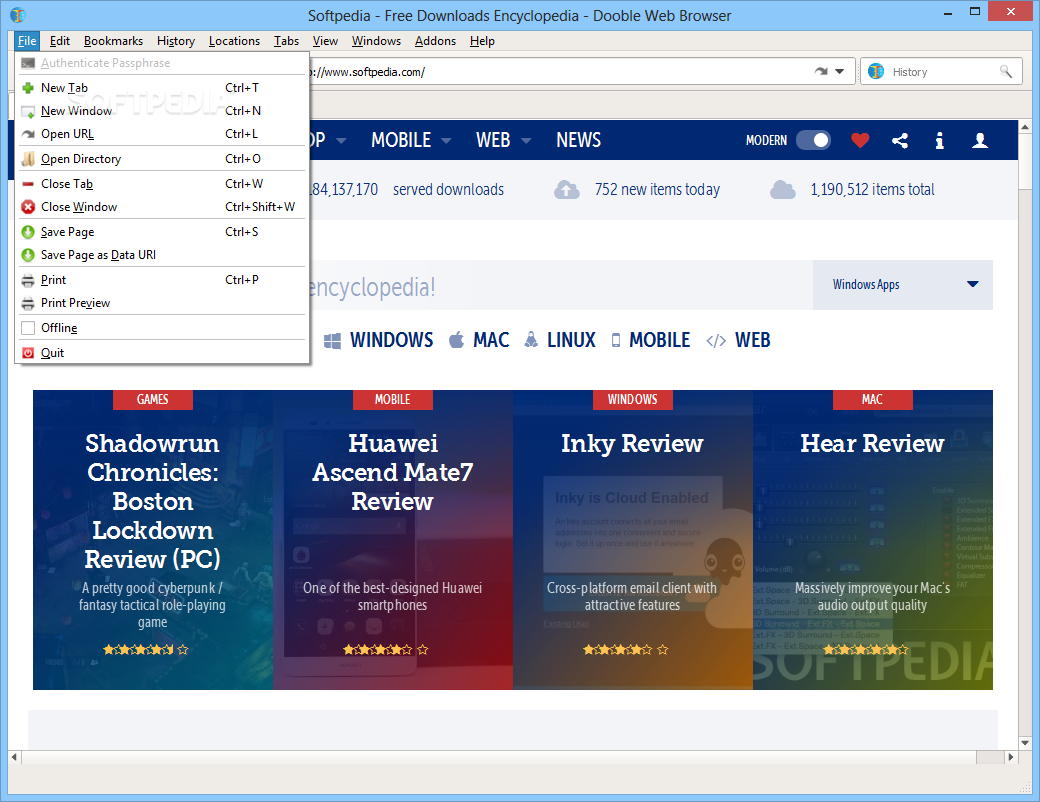Click the New Window icon in File menu
1040x802 pixels.
(28, 111)
